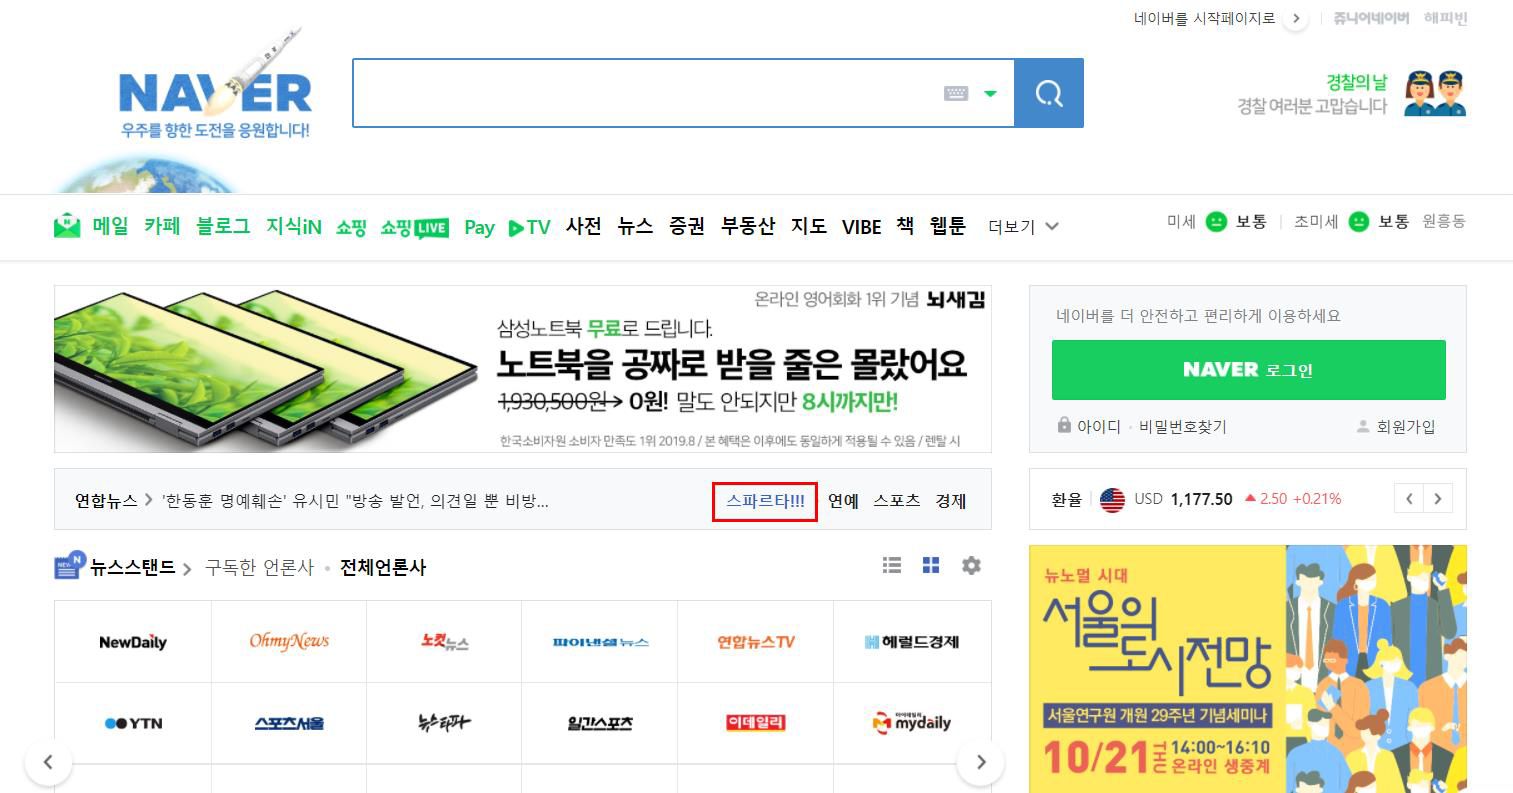Open the 연합뉴스 news source link
The image size is (1513, 793).
click(x=106, y=501)
